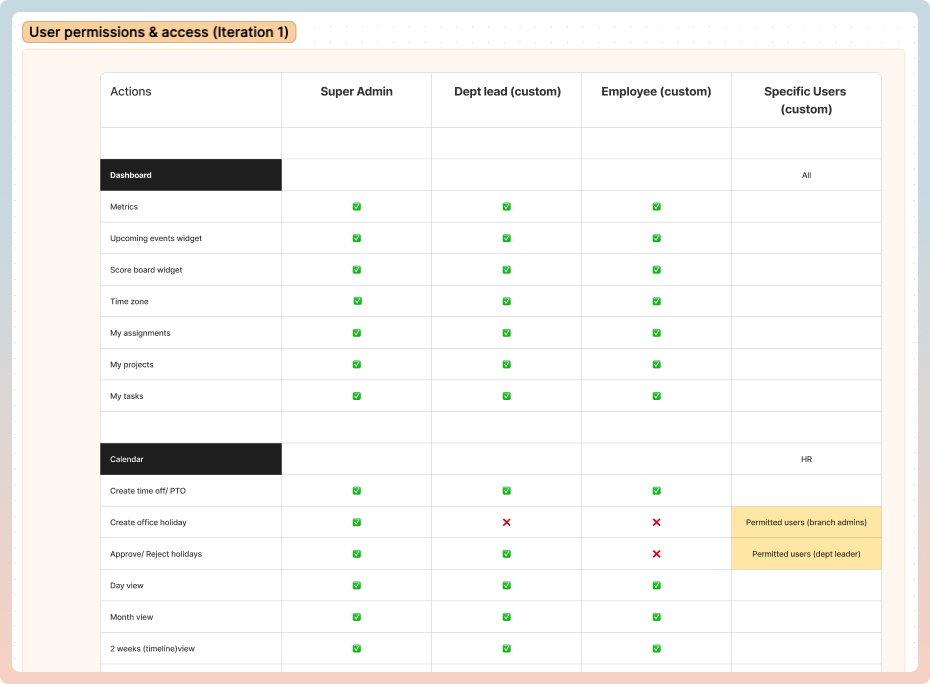
Task: Click Dept lead checkmark for My tasks
Action: click(x=507, y=396)
